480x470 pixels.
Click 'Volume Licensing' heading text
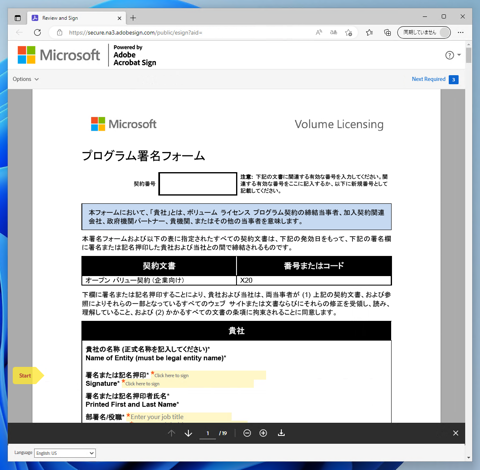(x=339, y=124)
